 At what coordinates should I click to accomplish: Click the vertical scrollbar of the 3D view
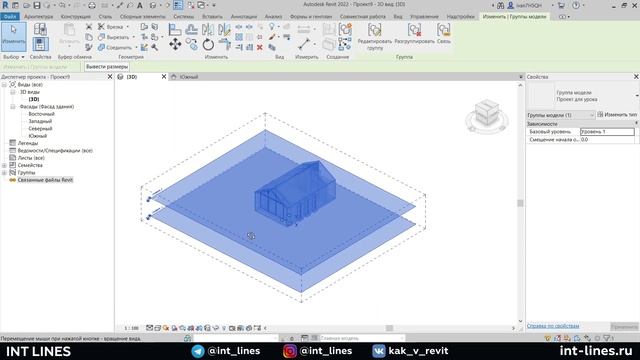coord(520,203)
